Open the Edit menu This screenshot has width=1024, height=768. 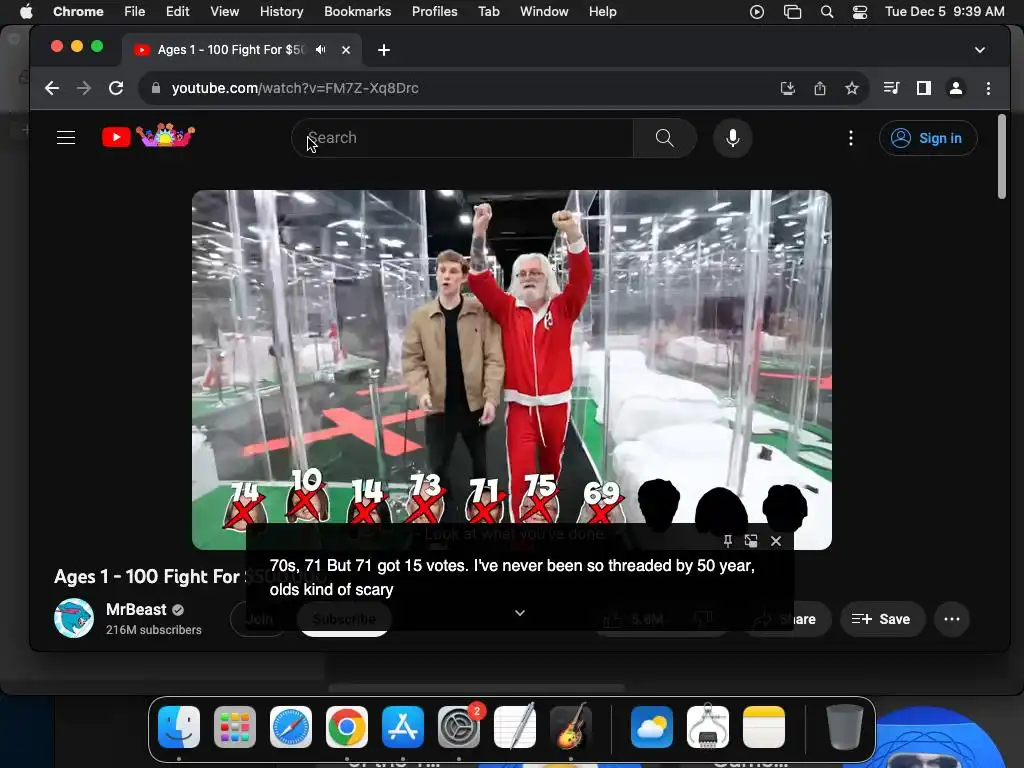click(x=177, y=12)
